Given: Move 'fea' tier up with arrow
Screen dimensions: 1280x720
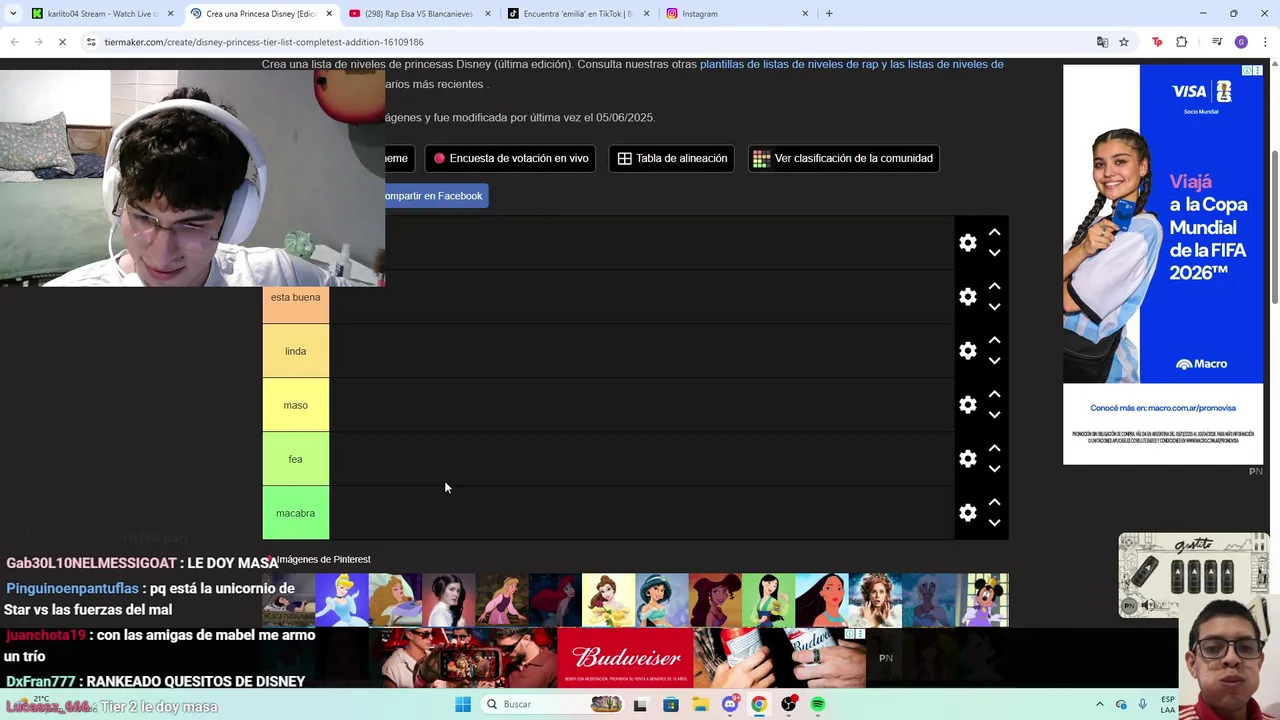Looking at the screenshot, I should tap(994, 448).
